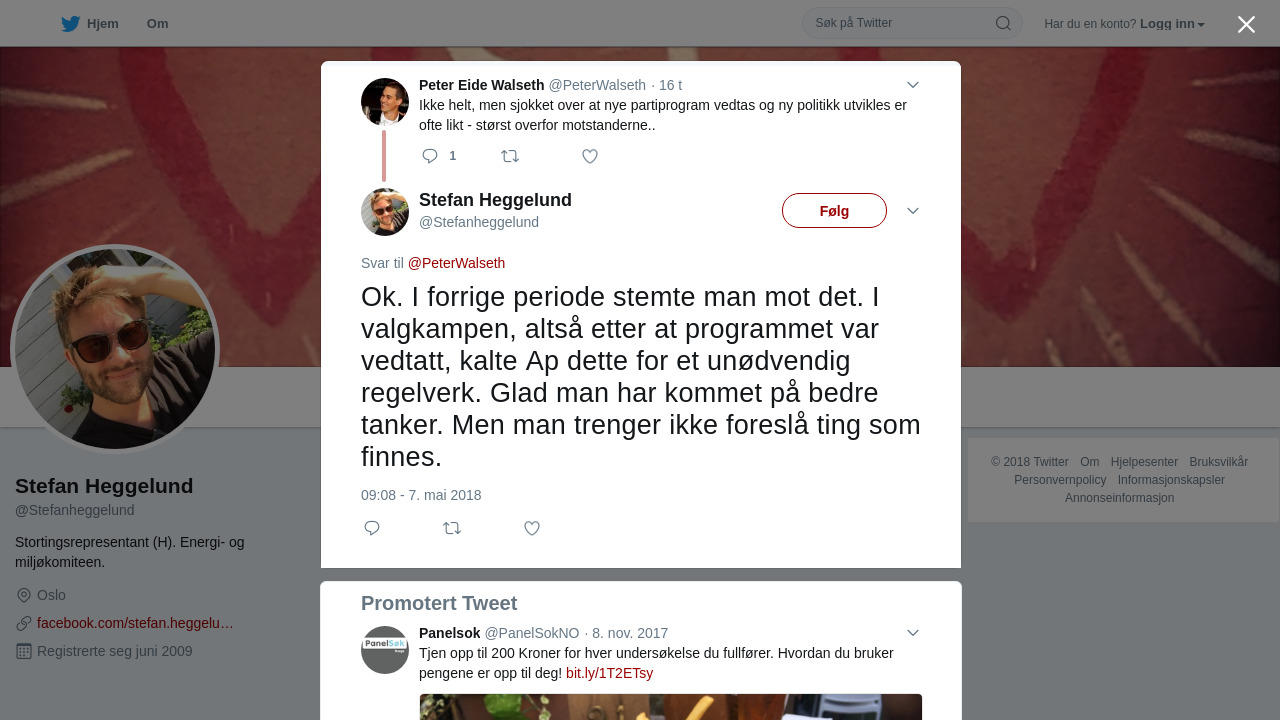Open @PeterWalseth mention link

coord(456,263)
